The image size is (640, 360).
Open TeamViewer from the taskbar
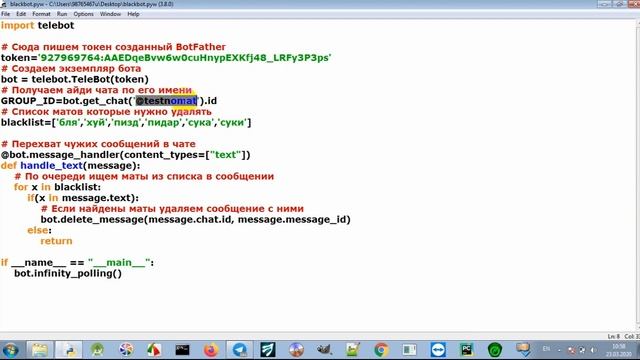(x=438, y=350)
